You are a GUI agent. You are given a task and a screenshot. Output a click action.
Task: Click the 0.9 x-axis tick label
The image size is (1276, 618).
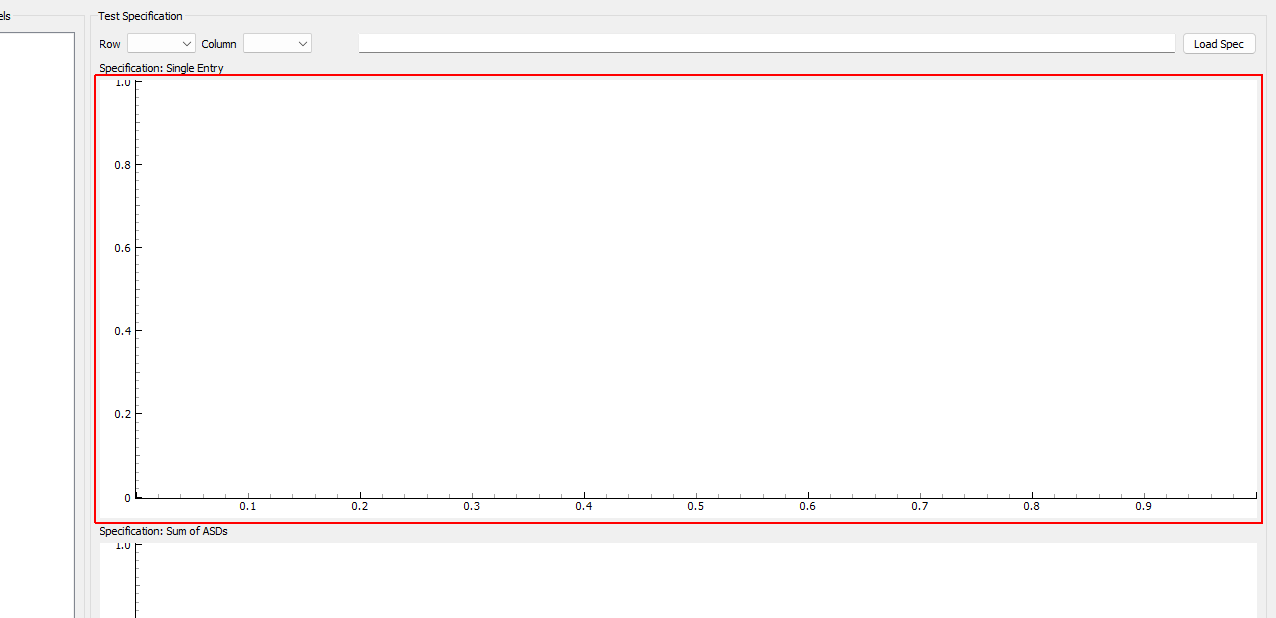[1144, 507]
